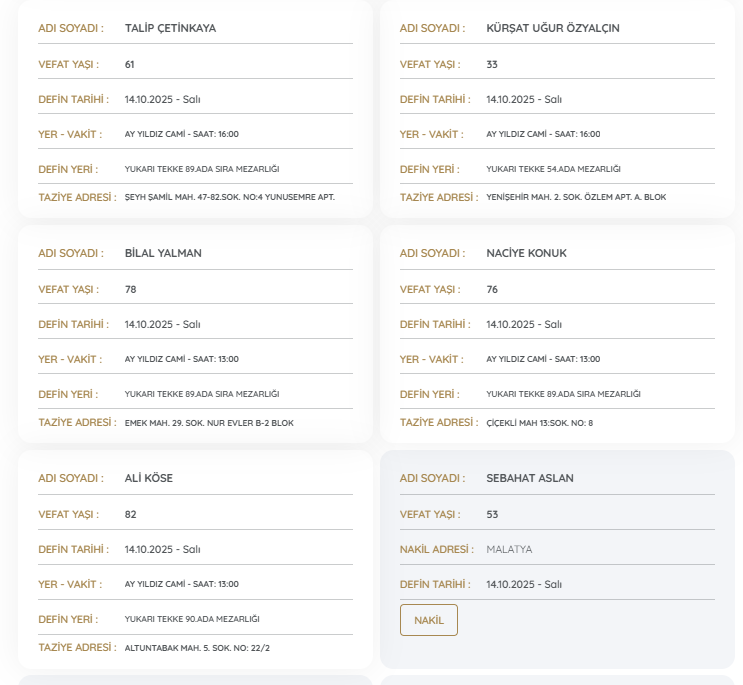This screenshot has height=685, width=743.
Task: Click the Altuntabak Mah. condolence address
Action: pos(197,648)
